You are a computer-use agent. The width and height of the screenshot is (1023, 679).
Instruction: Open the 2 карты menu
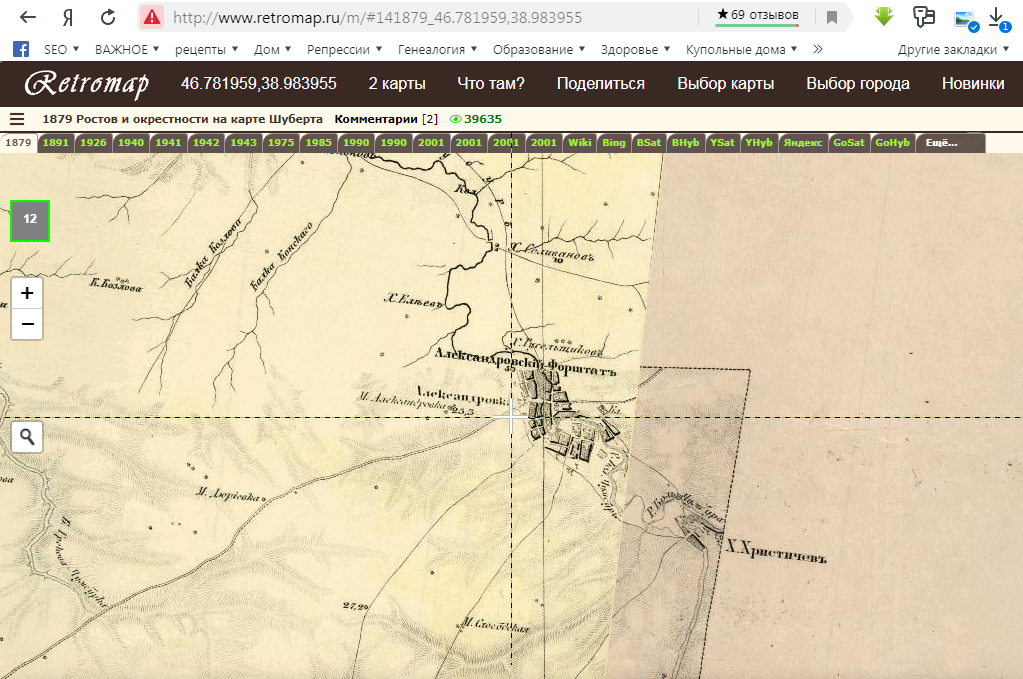pos(397,83)
